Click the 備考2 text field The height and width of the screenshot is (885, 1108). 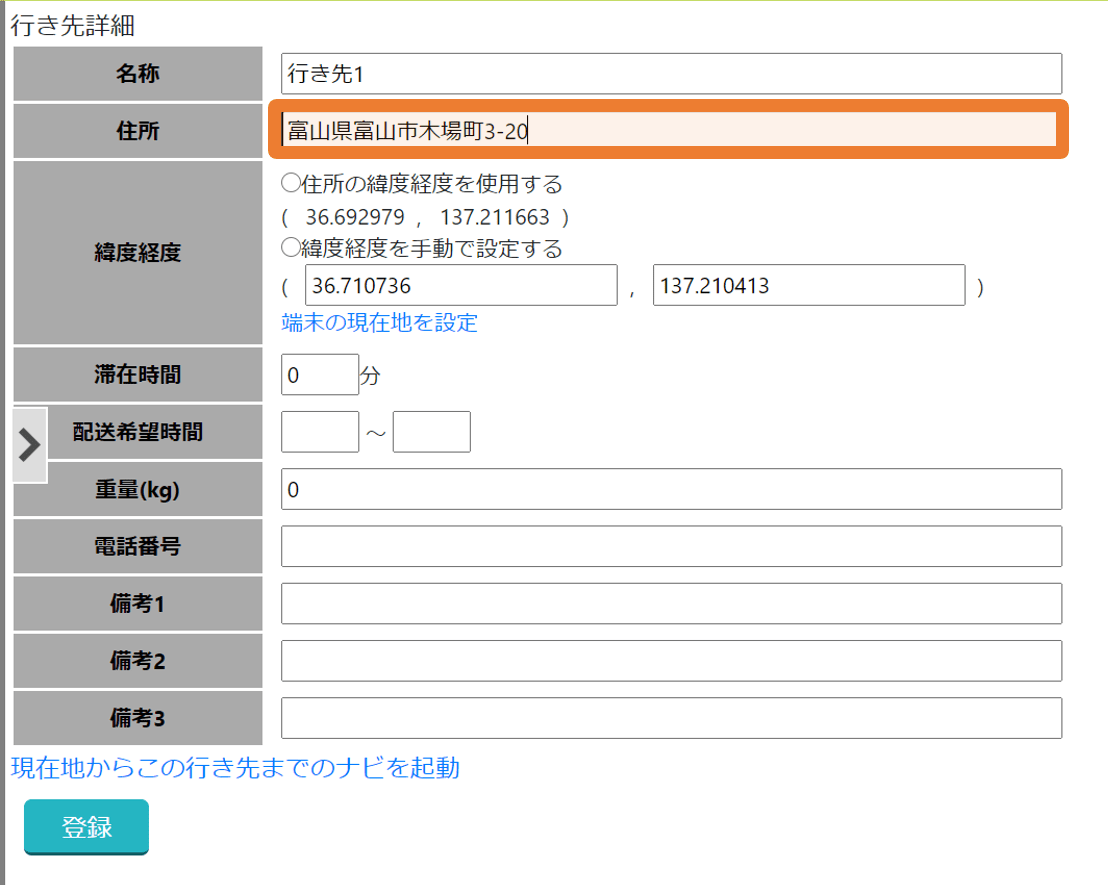click(x=671, y=661)
